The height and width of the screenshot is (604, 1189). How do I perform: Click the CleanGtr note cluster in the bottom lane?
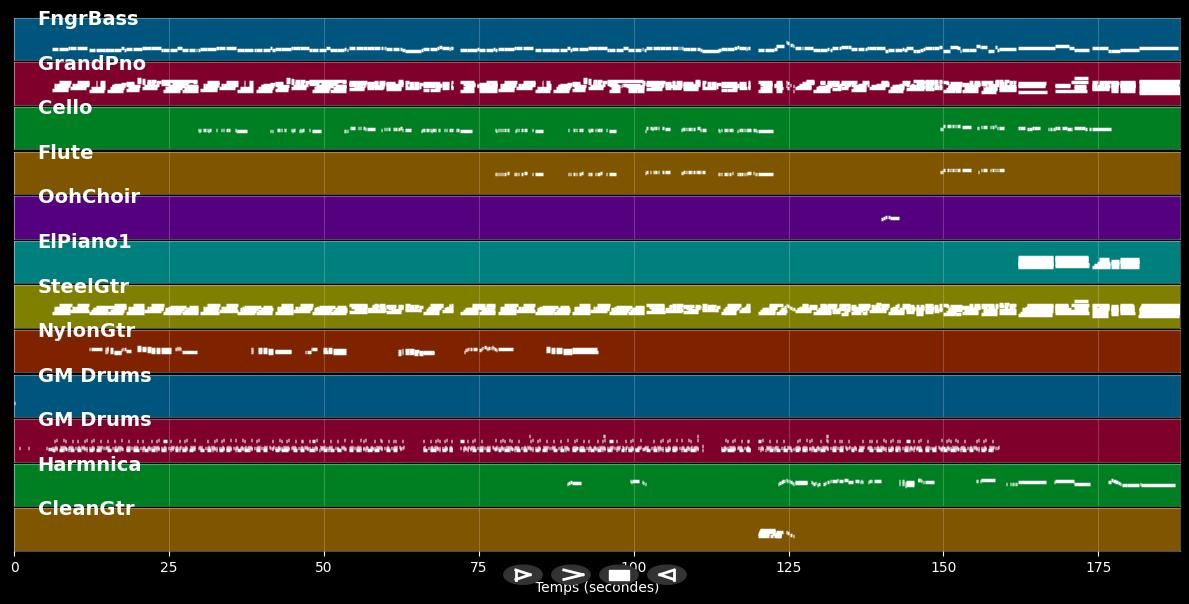[x=770, y=534]
